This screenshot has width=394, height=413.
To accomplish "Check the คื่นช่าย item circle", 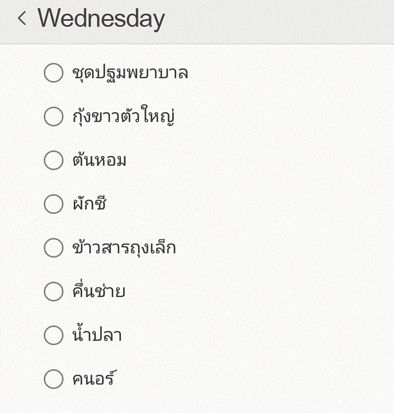I will pyautogui.click(x=53, y=291).
